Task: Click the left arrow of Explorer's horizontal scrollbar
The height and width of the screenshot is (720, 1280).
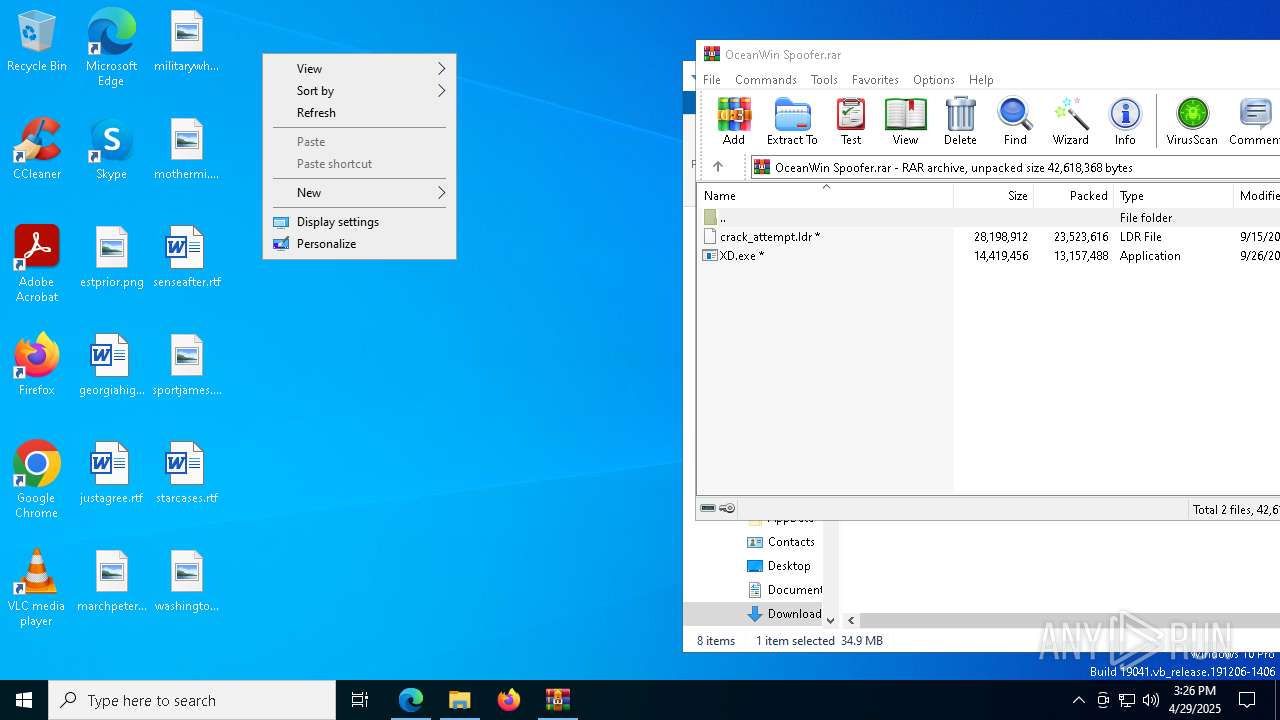Action: tap(851, 621)
